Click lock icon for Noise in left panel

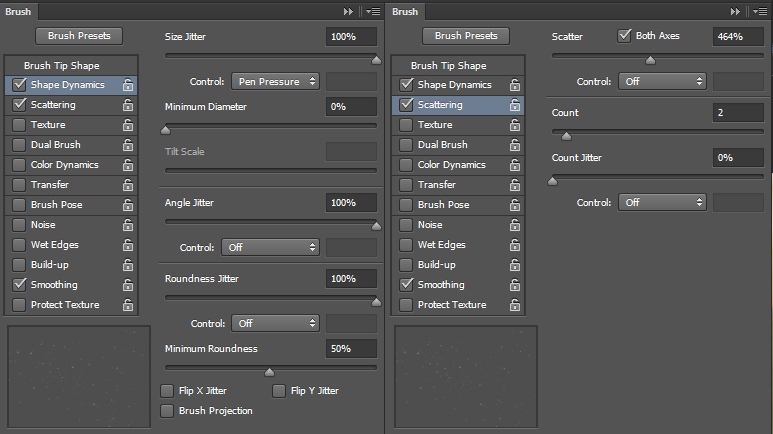click(128, 225)
